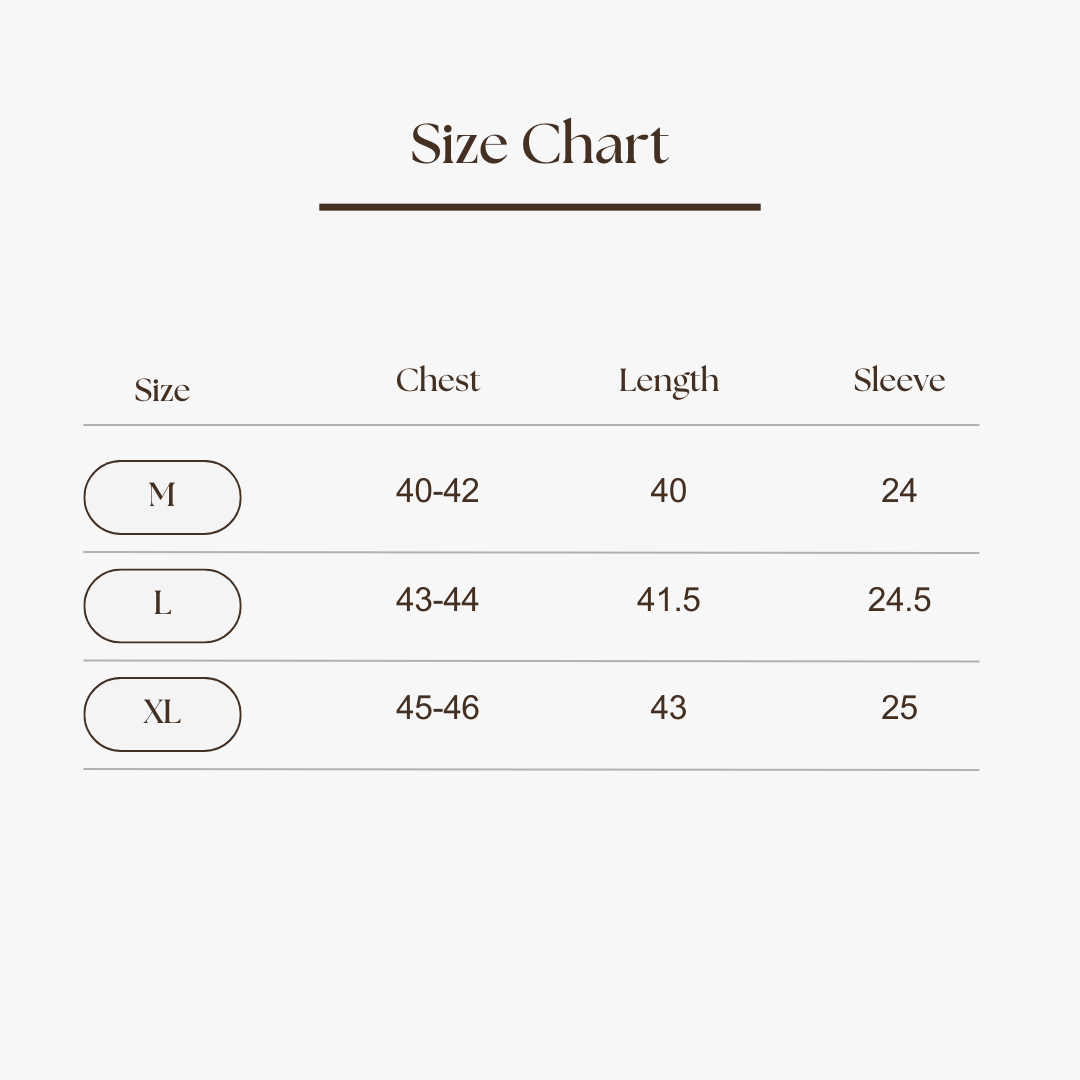Viewport: 1080px width, 1080px height.
Task: Pick the XL size pill
Action: coord(162,713)
